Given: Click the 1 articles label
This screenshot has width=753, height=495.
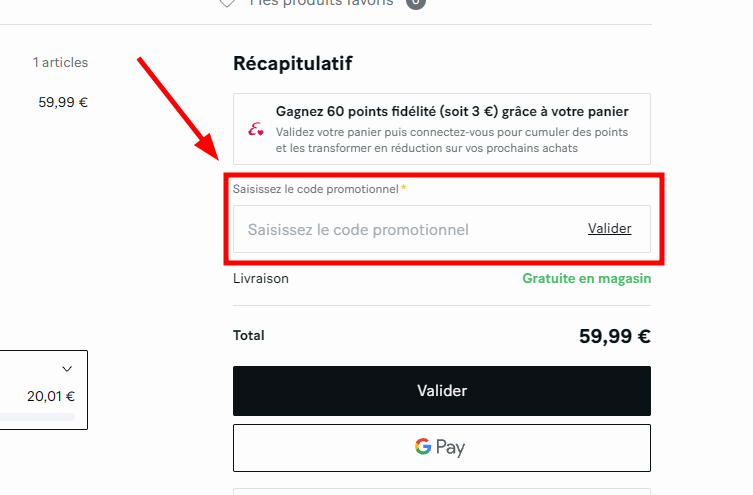Looking at the screenshot, I should pyautogui.click(x=60, y=62).
